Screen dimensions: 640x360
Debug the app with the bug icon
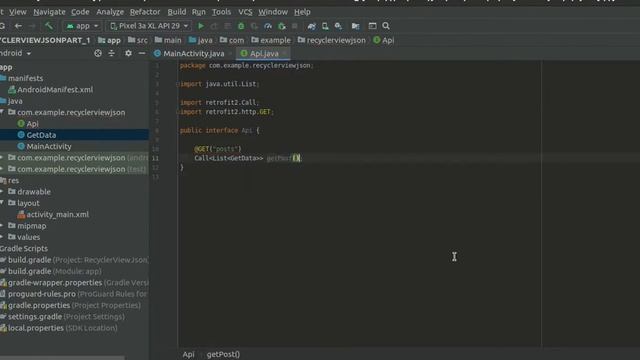pos(241,26)
